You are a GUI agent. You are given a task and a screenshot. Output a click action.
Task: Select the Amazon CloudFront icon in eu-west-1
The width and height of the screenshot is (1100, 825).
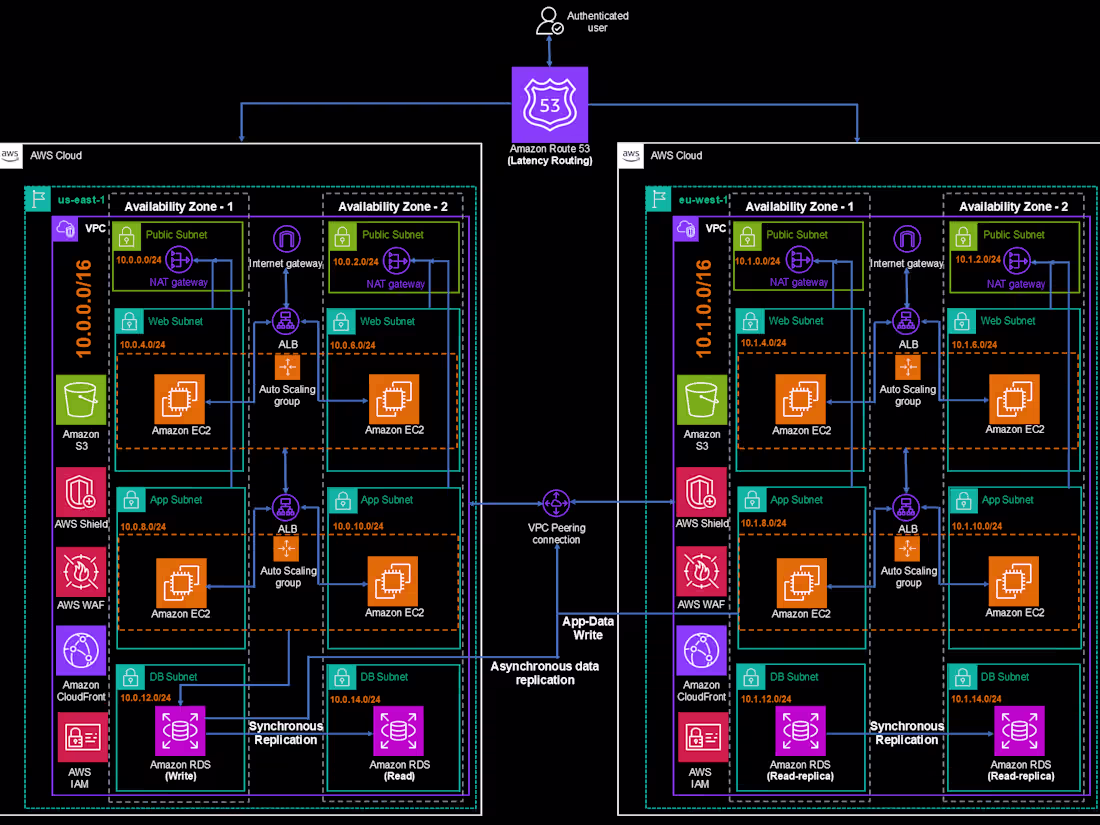pos(701,652)
